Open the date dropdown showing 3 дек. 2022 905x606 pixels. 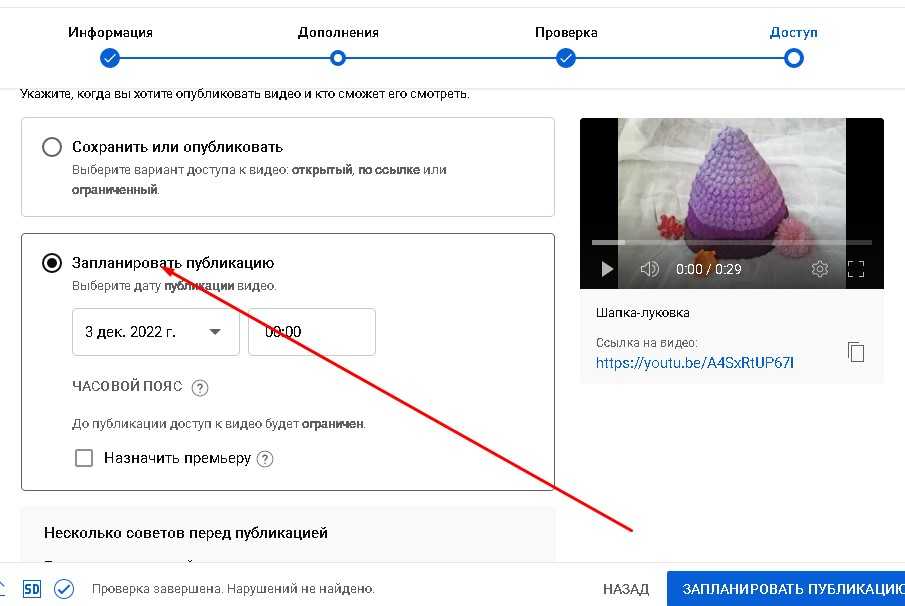pos(155,332)
